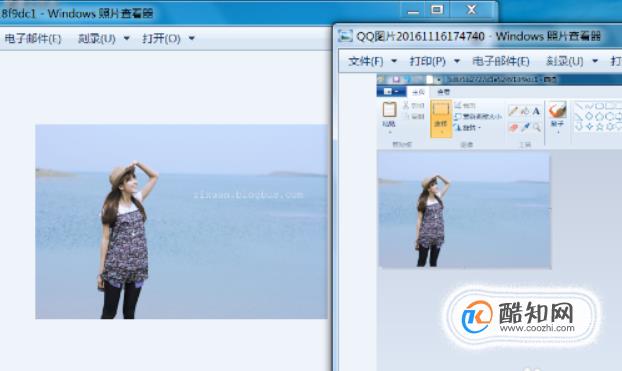Viewport: 622px width, 371px height.
Task: Click the www.coozhi.com watermark link
Action: pyautogui.click(x=537, y=328)
